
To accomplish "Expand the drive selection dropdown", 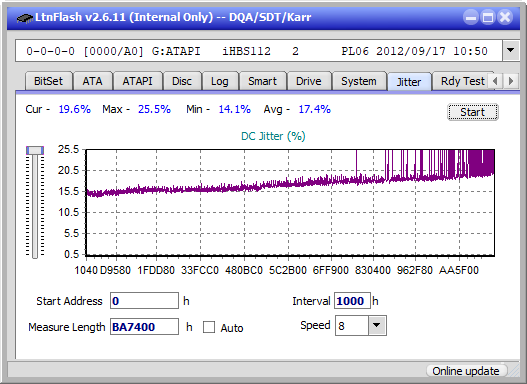I will pyautogui.click(x=511, y=51).
